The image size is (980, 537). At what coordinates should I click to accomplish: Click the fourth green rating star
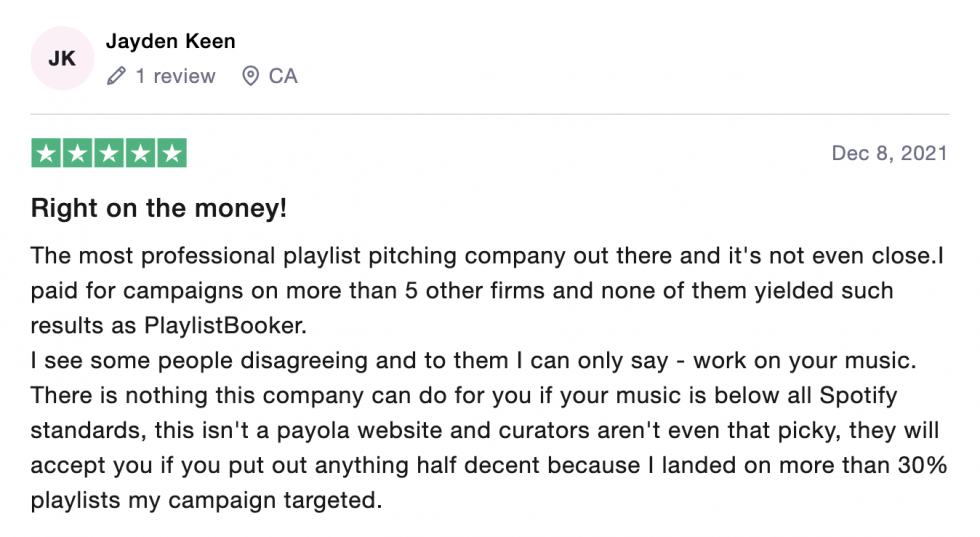click(141, 153)
